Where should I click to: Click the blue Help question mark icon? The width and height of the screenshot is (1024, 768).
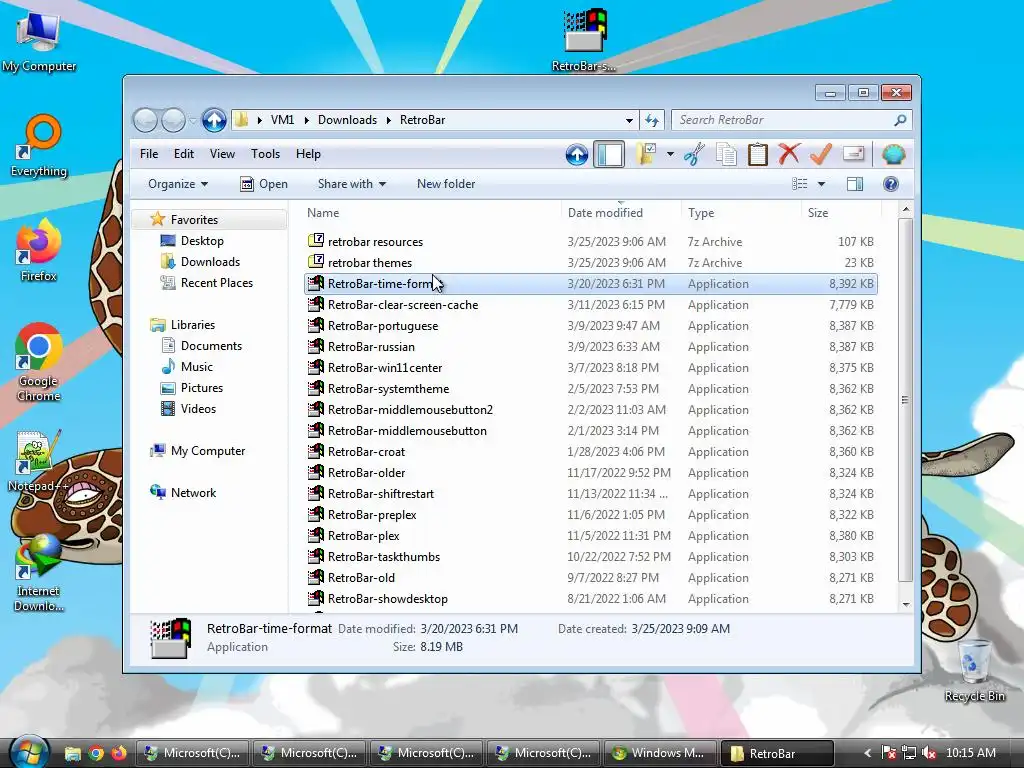coord(891,184)
